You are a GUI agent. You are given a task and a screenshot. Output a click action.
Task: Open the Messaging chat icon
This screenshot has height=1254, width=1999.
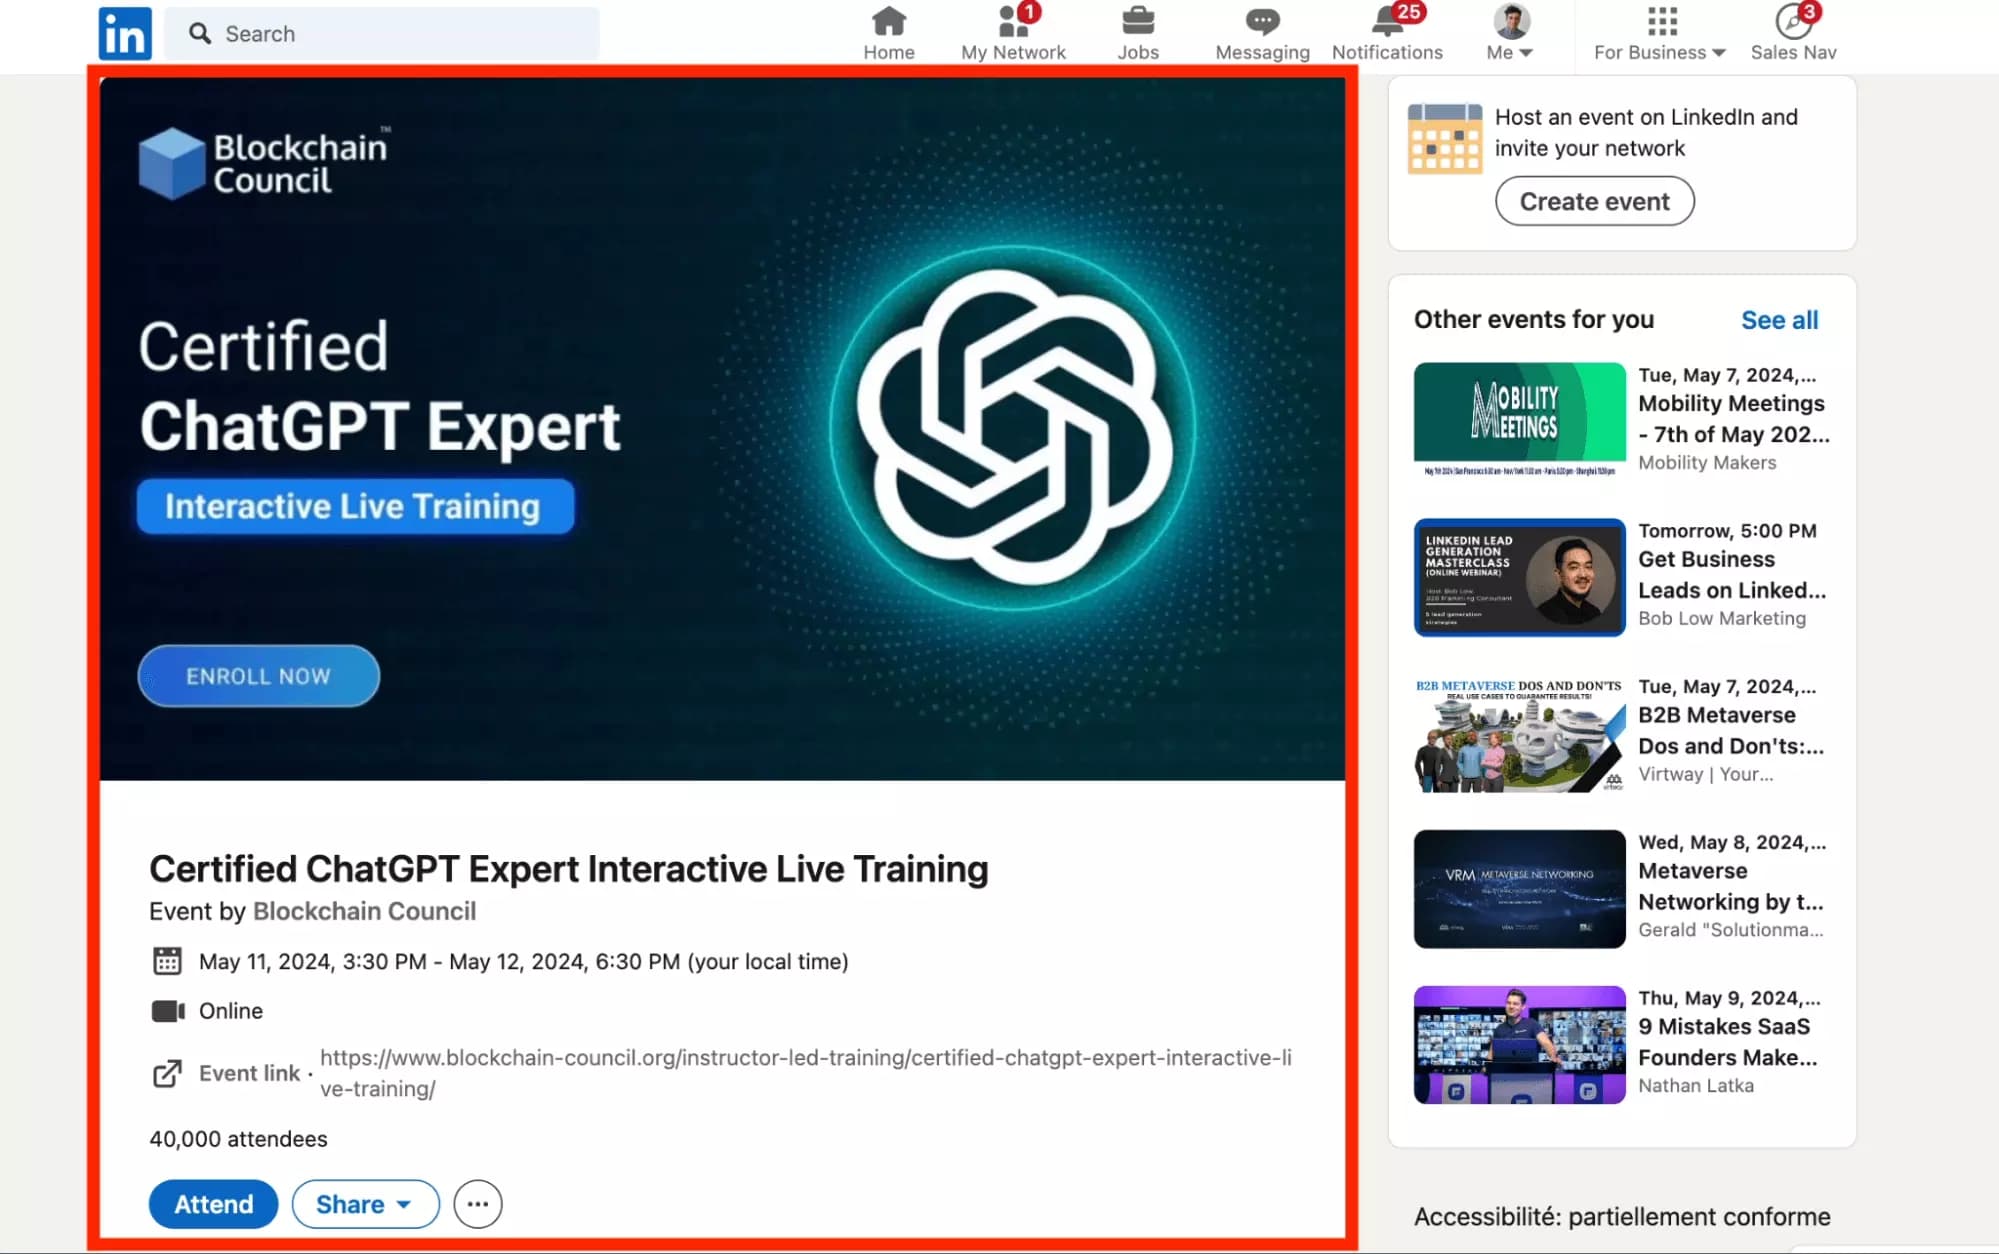[x=1261, y=22]
